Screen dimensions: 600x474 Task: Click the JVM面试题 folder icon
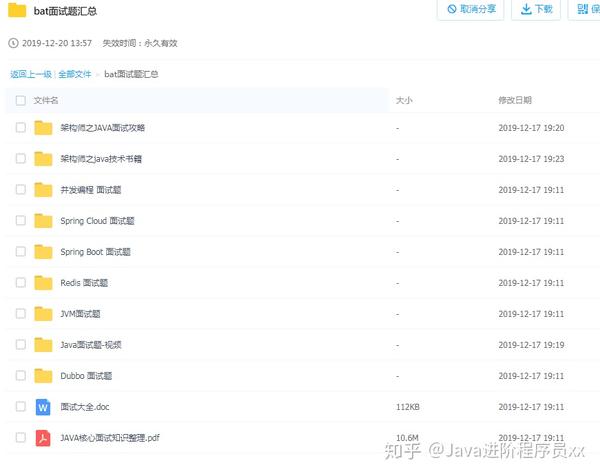tap(43, 314)
